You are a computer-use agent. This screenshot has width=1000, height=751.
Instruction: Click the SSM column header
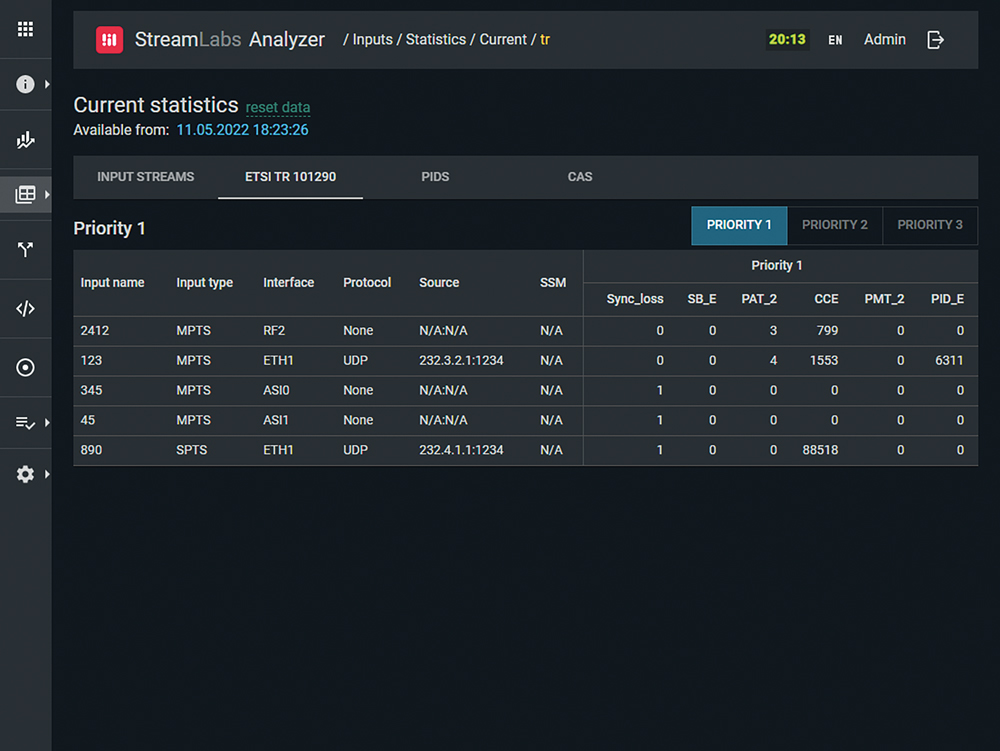552,282
